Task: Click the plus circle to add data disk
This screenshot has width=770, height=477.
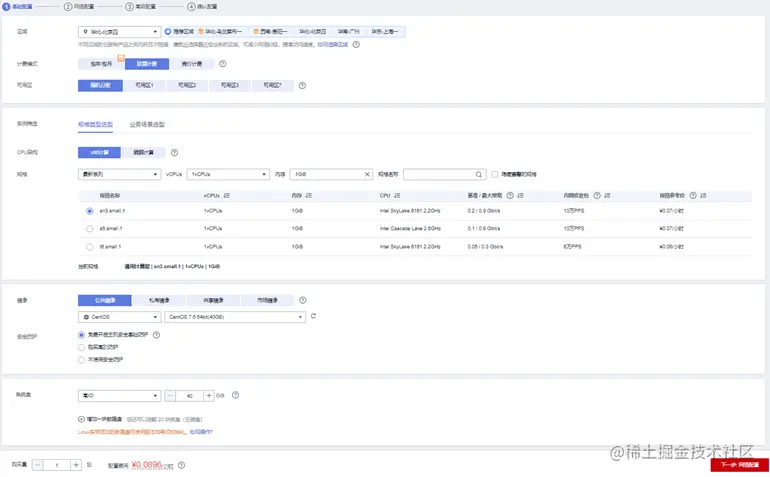Action: point(82,419)
